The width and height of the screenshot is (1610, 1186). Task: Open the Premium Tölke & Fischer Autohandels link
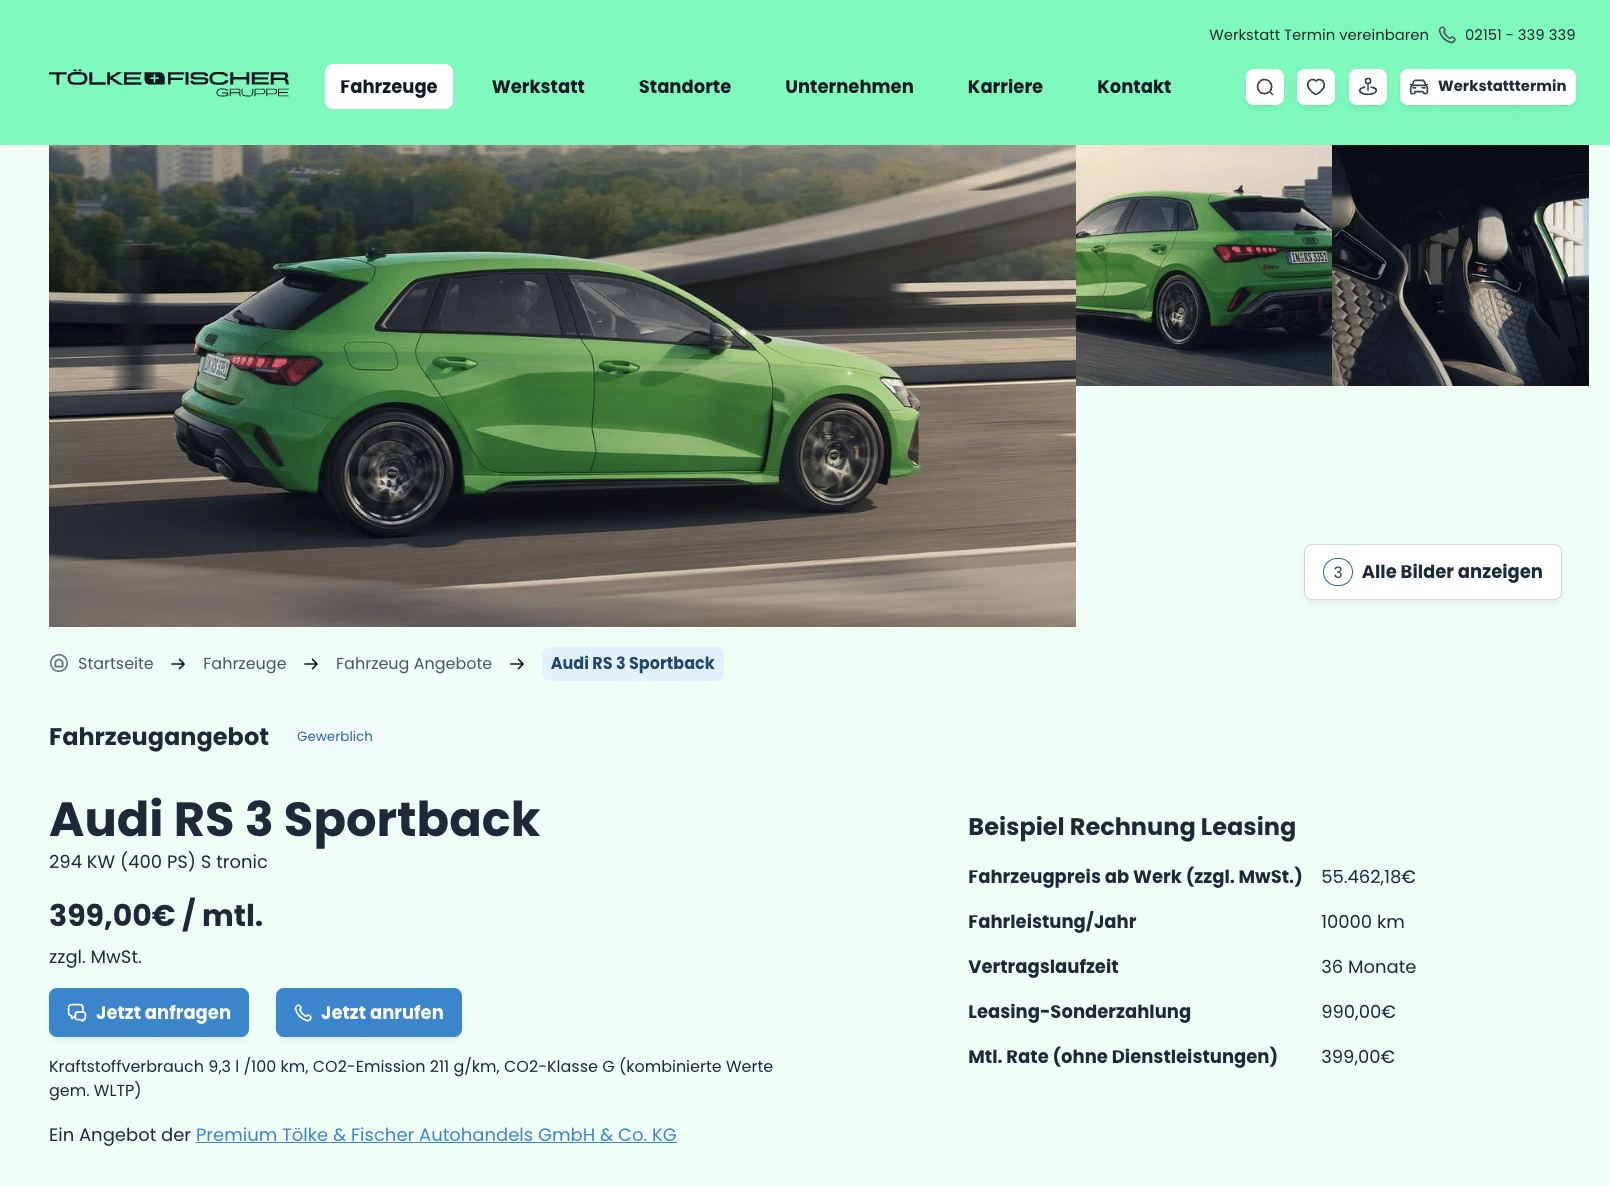(436, 1135)
